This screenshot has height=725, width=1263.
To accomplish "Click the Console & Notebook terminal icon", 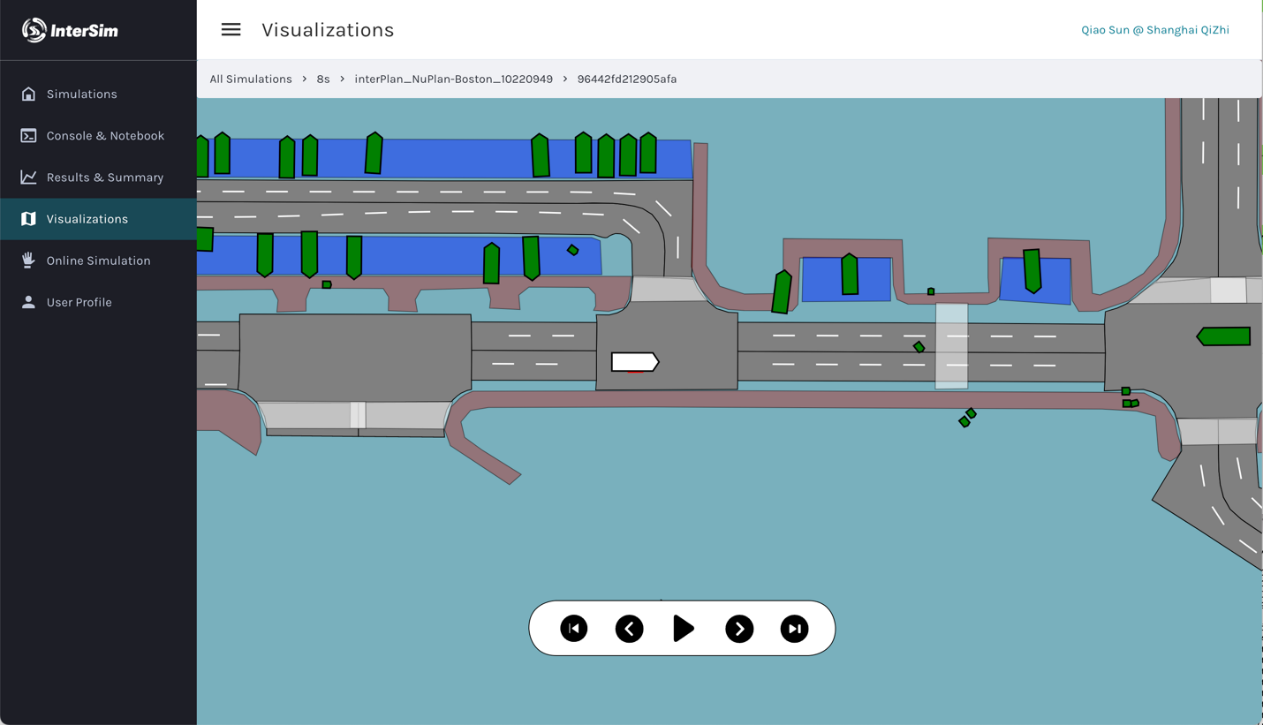I will click(x=28, y=136).
